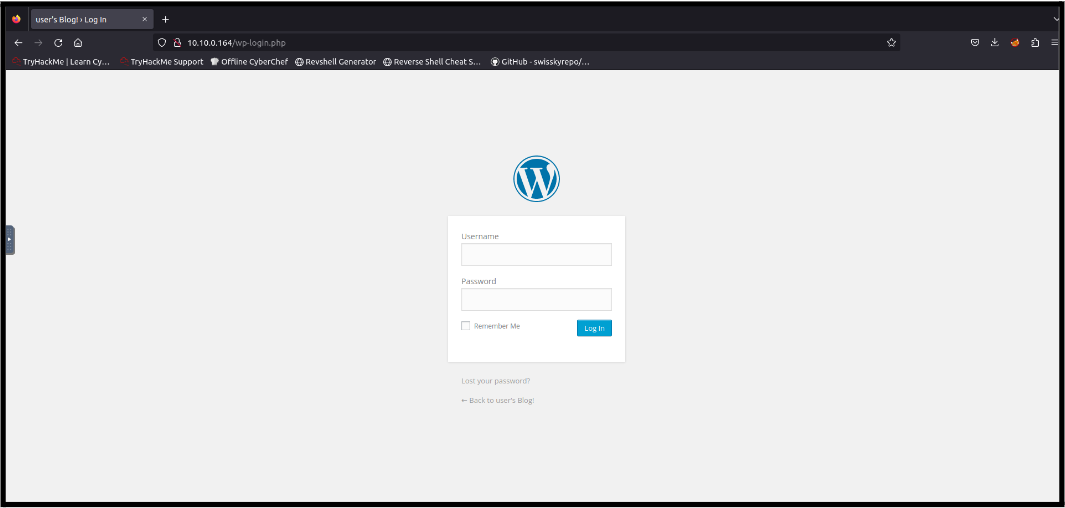Image resolution: width=1065 pixels, height=508 pixels.
Task: Save to Pocket icon in toolbar
Action: (x=975, y=43)
